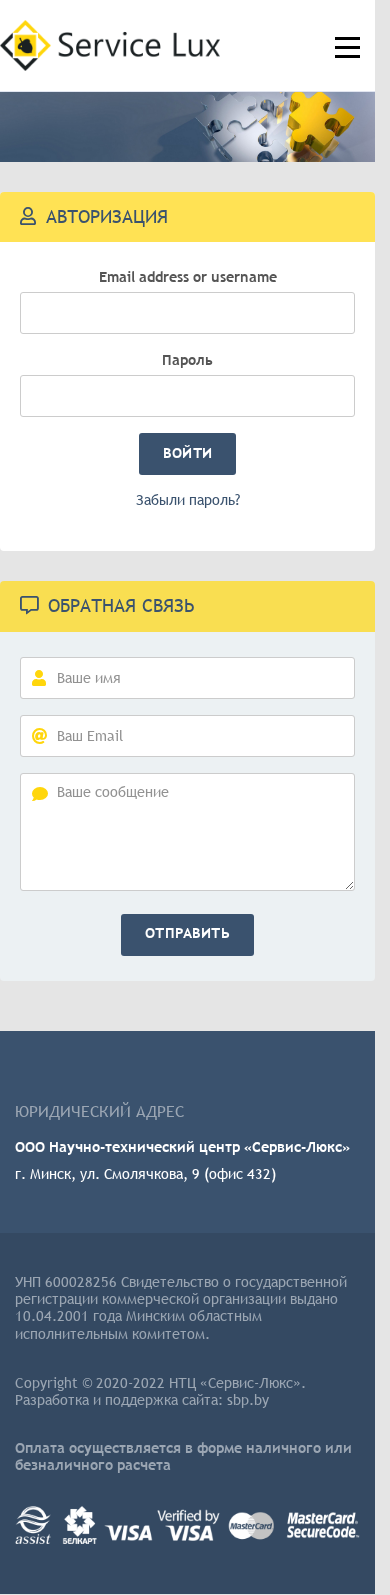Click the Войти login button
The image size is (390, 1595).
[x=187, y=454]
